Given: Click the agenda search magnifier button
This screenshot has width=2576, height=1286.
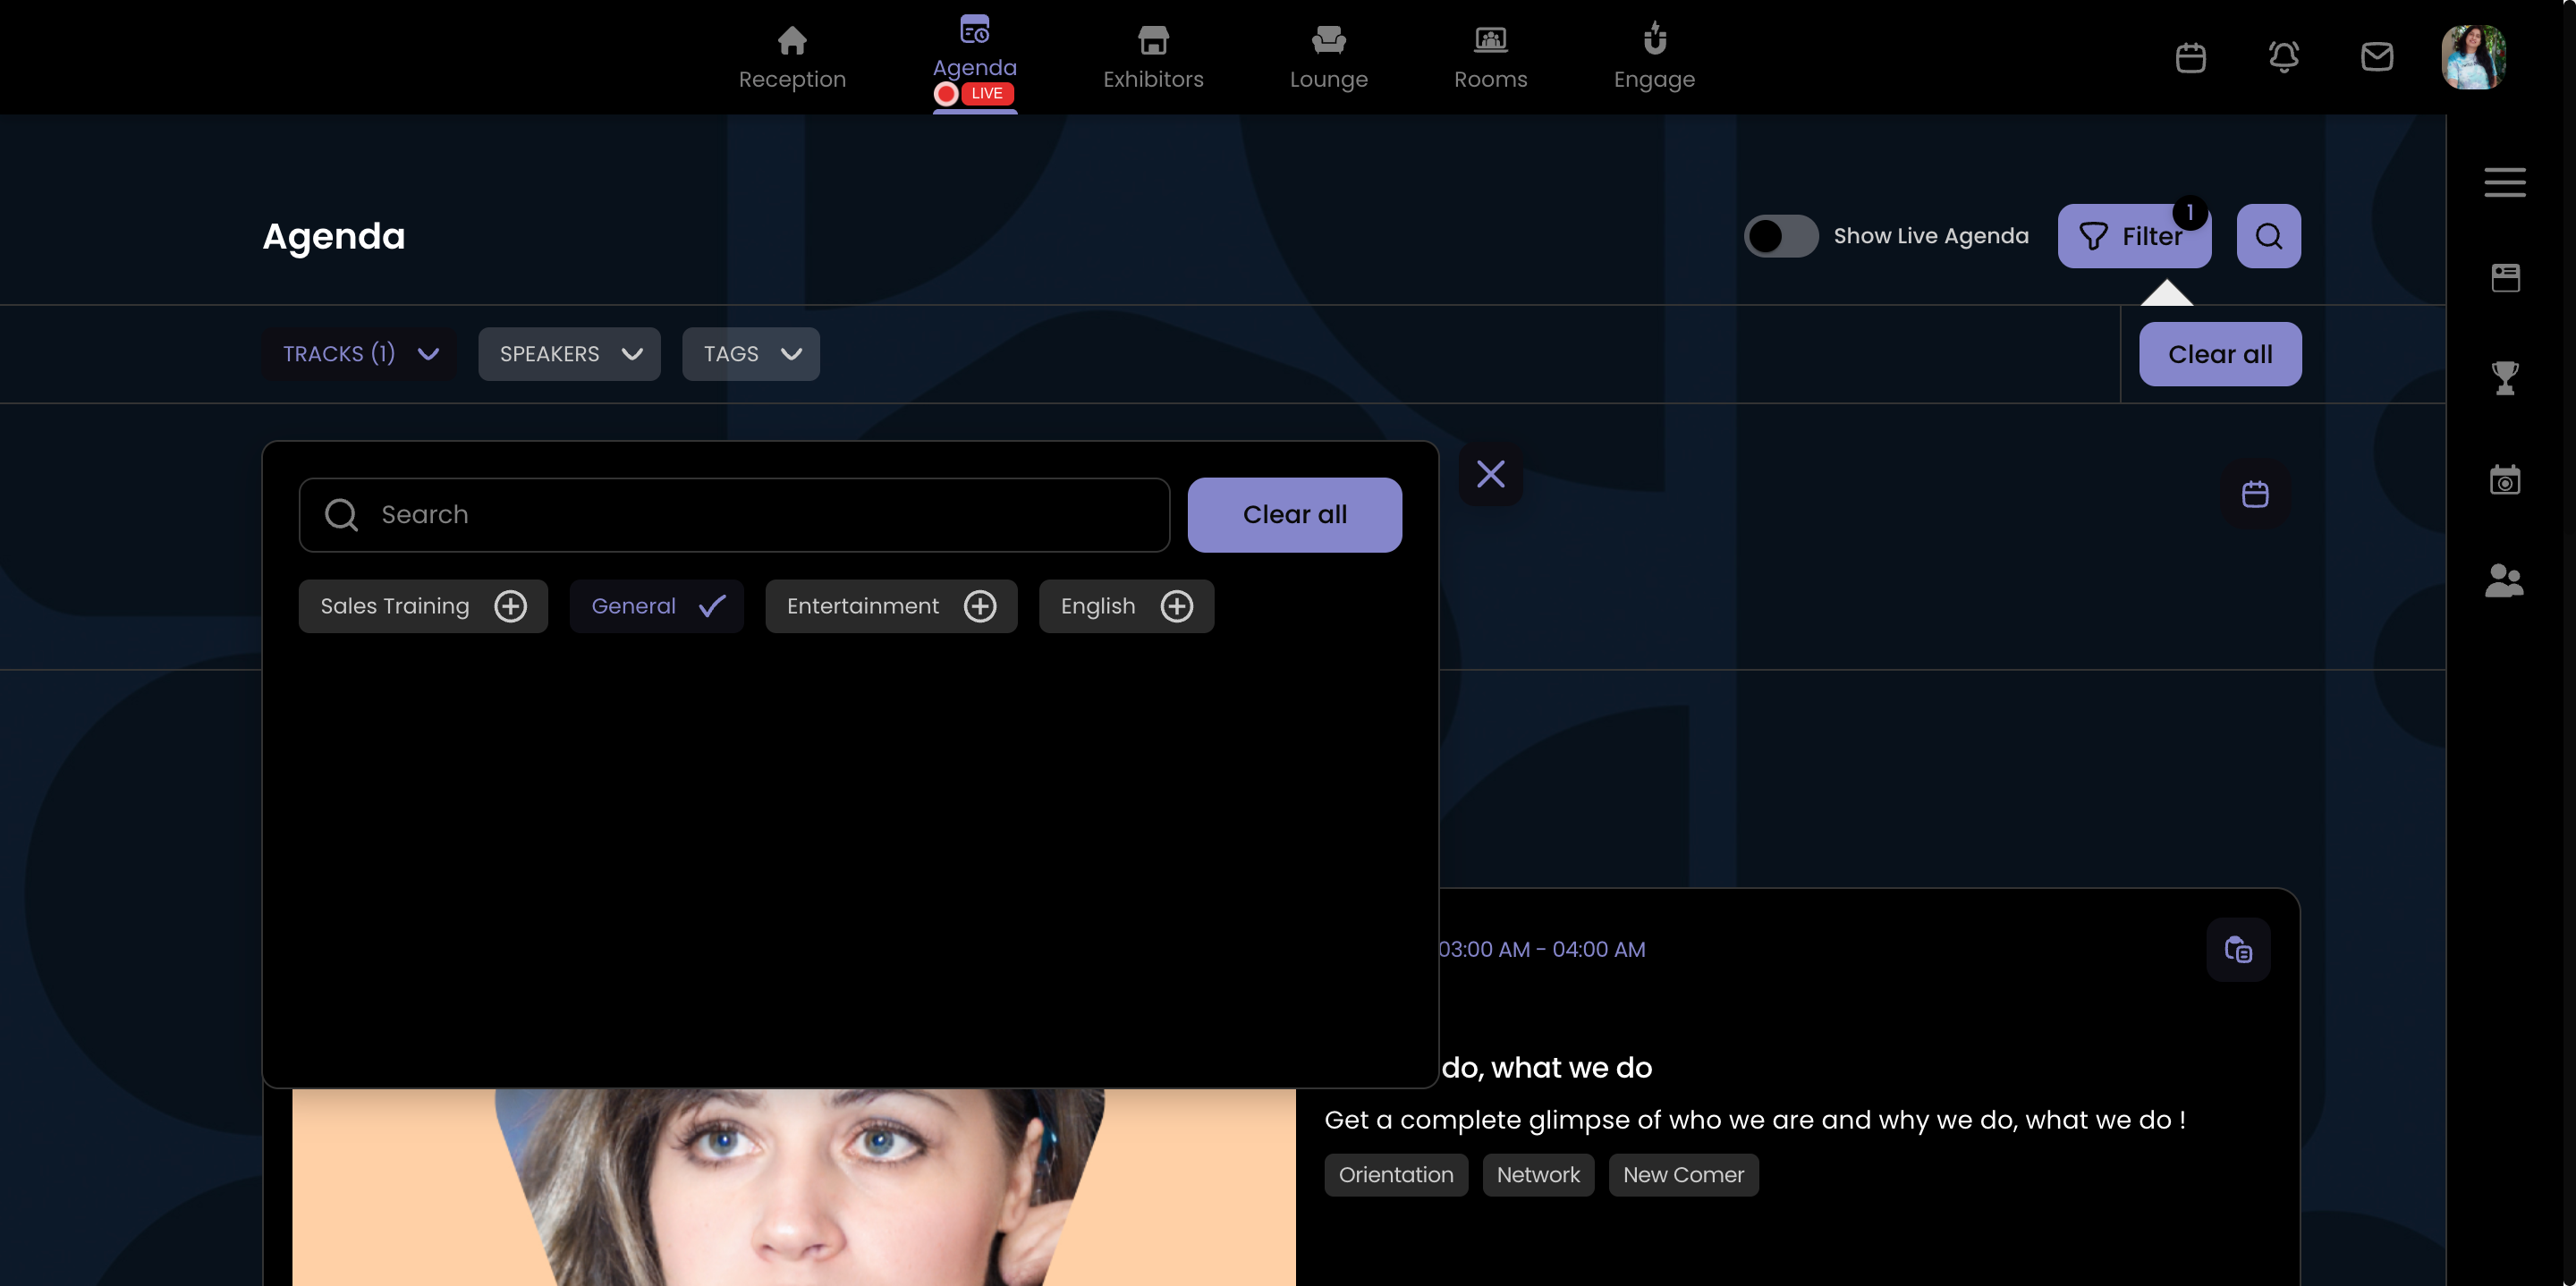Looking at the screenshot, I should [x=2268, y=236].
